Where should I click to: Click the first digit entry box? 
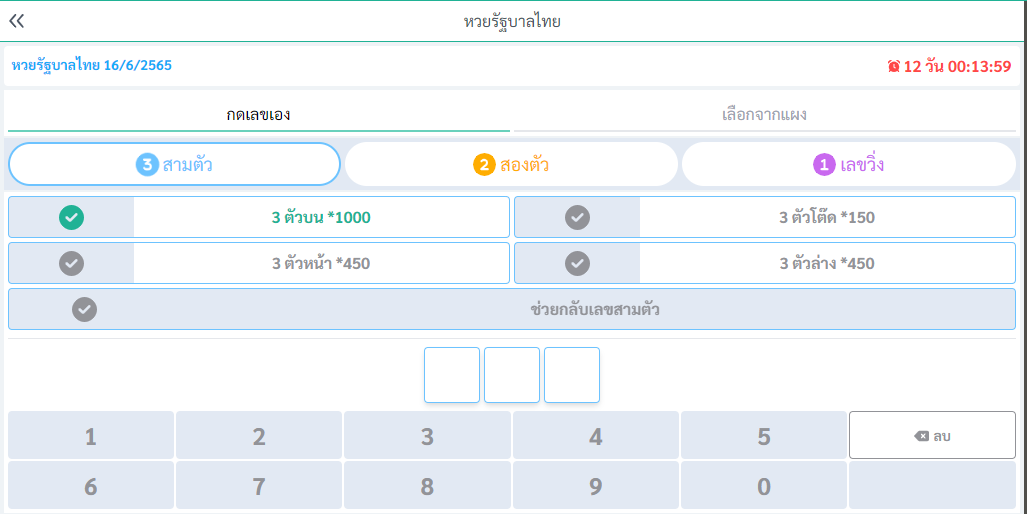[452, 375]
